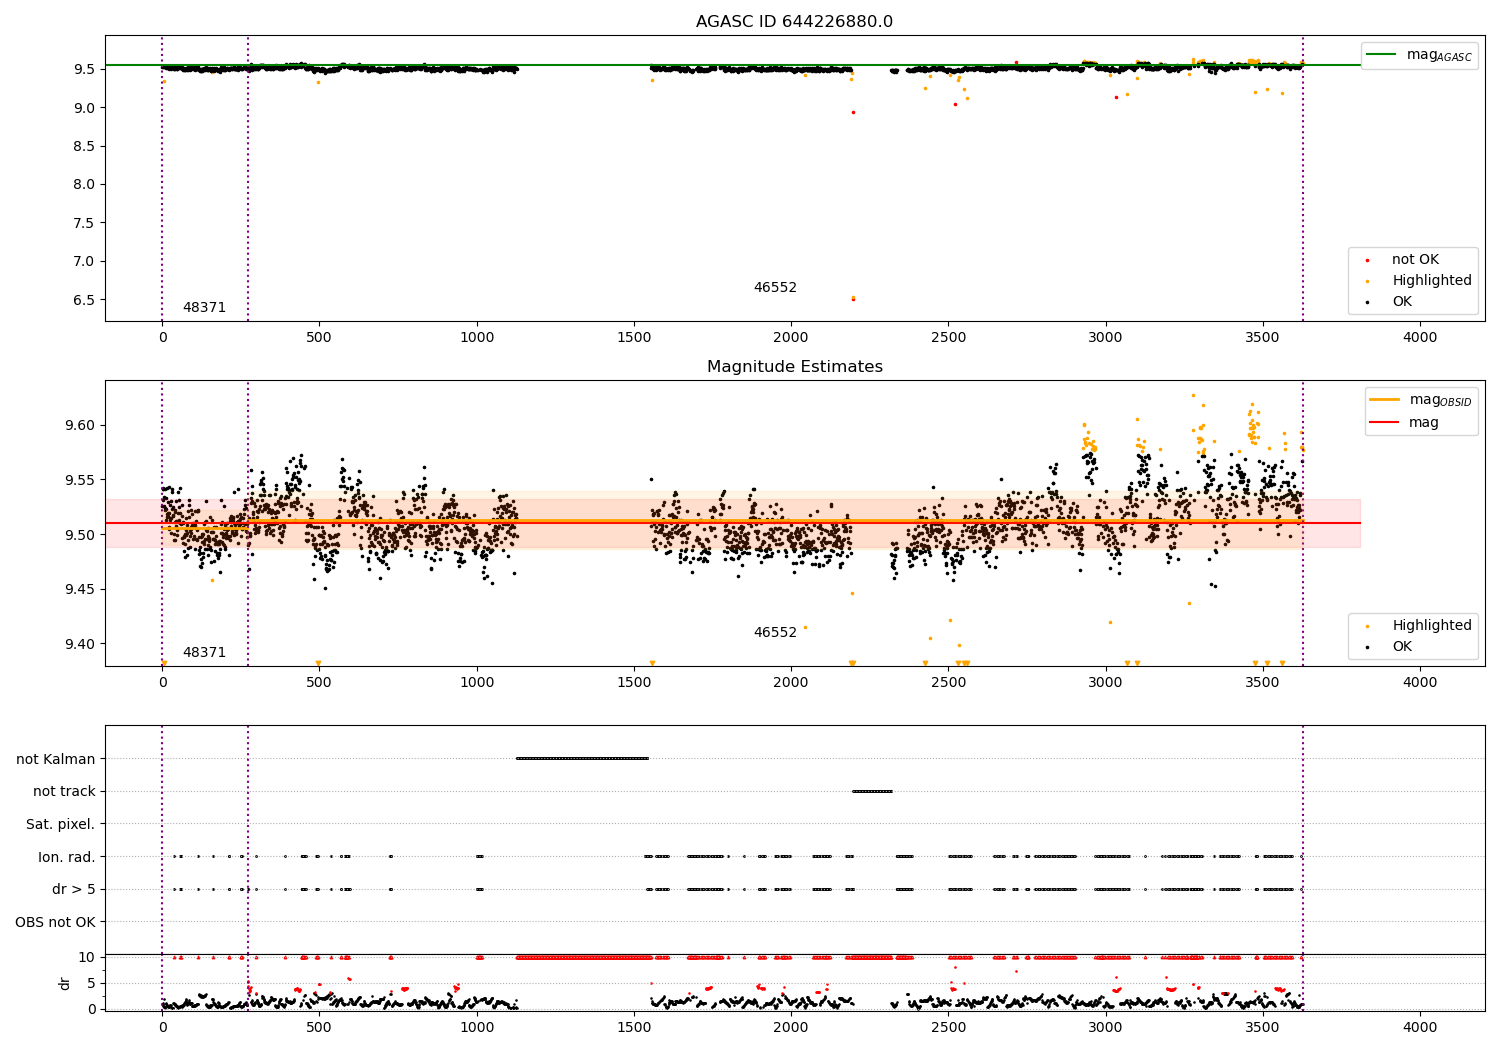Select the green mag AGASC legend entry
The width and height of the screenshot is (1500, 1050).
point(1419,55)
